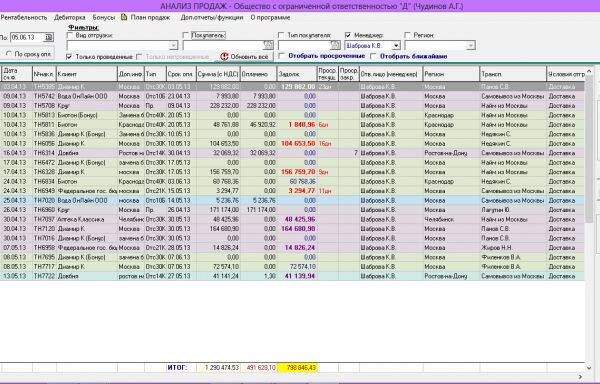Click the Тип покупателя filter text field

pos(305,46)
